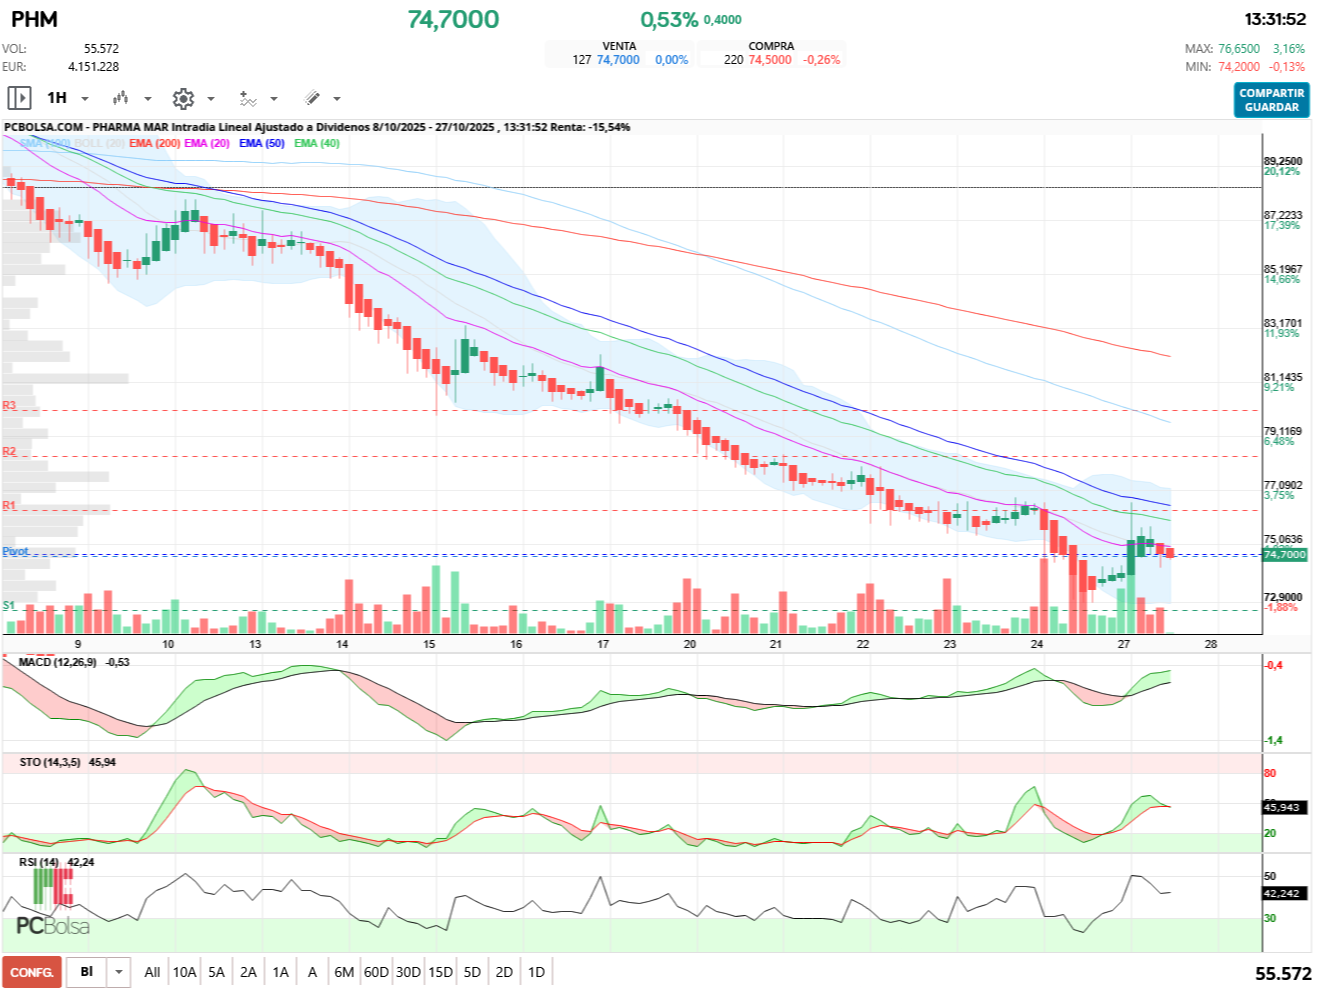The width and height of the screenshot is (1325, 993).
Task: Click the MACD (12,26,9) indicator label
Action: point(57,662)
